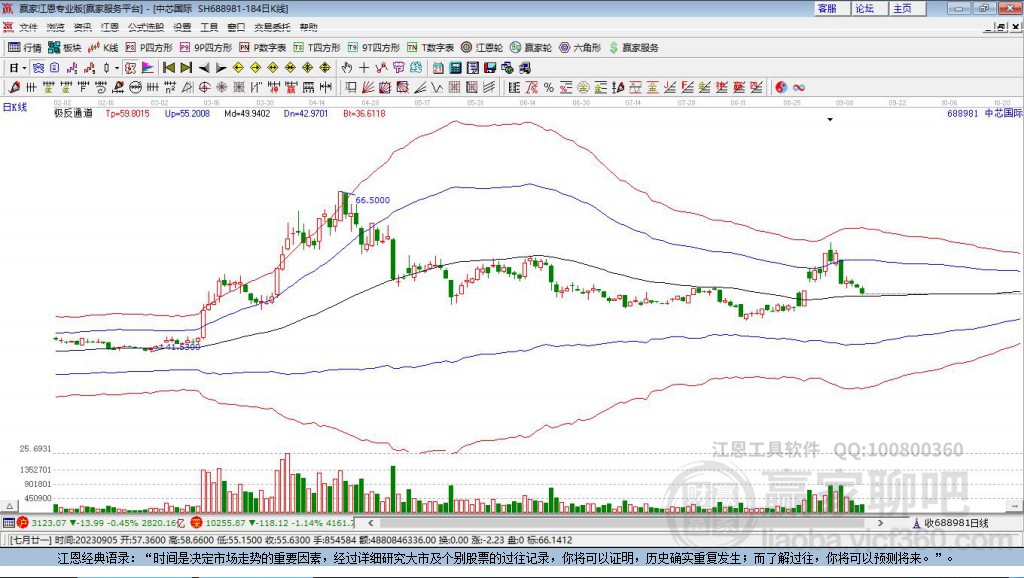Click the red floppy save icon

(x=490, y=68)
